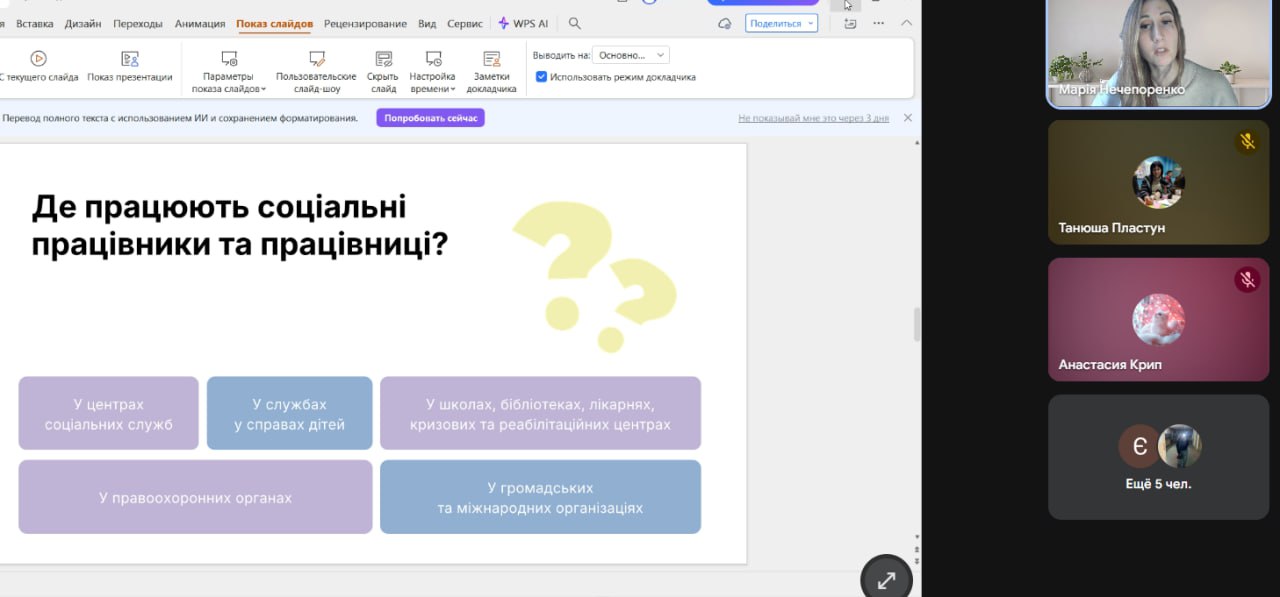Click the Попробовать сейчас button
This screenshot has width=1280, height=597.
coord(430,118)
